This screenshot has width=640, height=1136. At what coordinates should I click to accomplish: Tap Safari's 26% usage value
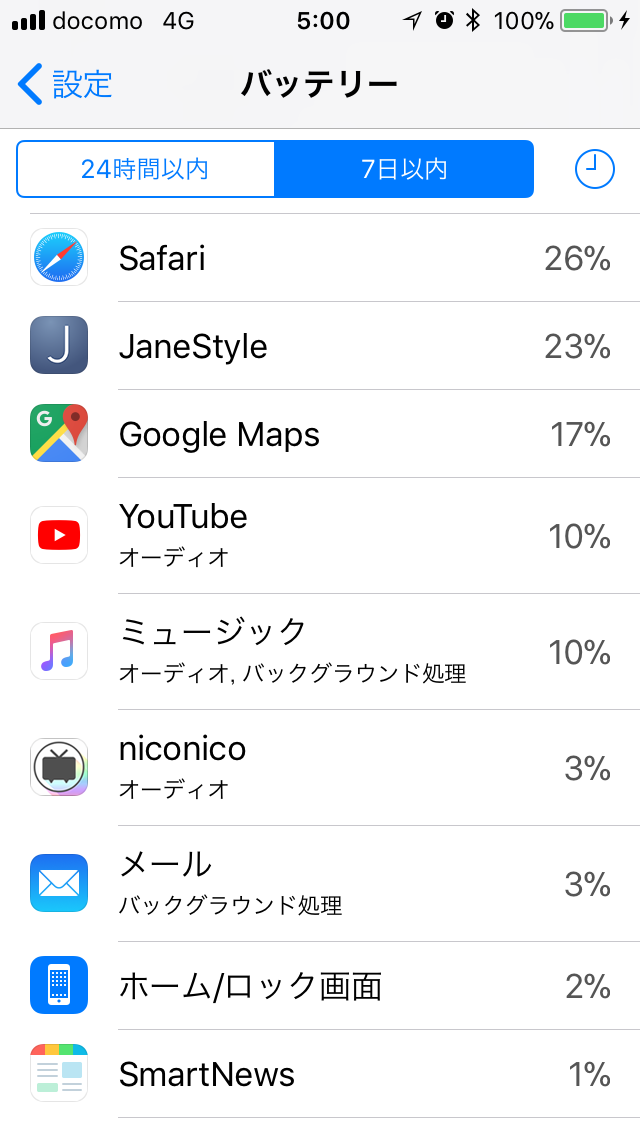(x=577, y=259)
